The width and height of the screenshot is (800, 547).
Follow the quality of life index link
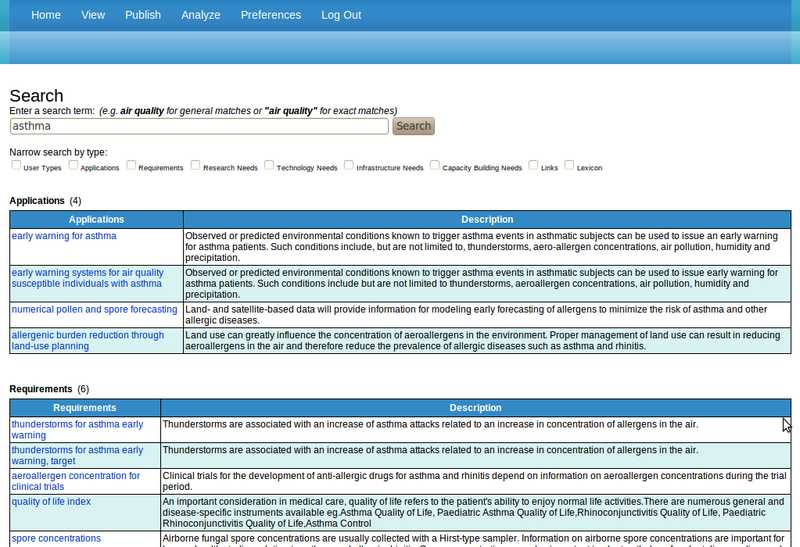point(51,501)
